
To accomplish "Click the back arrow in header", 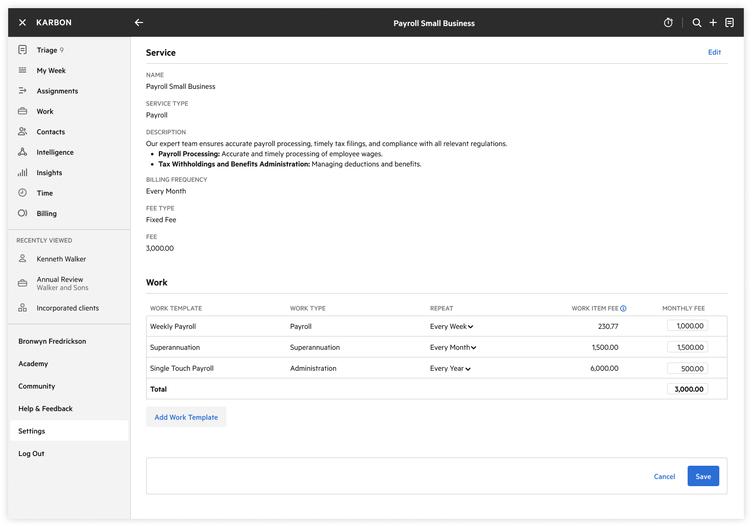I will coord(139,23).
